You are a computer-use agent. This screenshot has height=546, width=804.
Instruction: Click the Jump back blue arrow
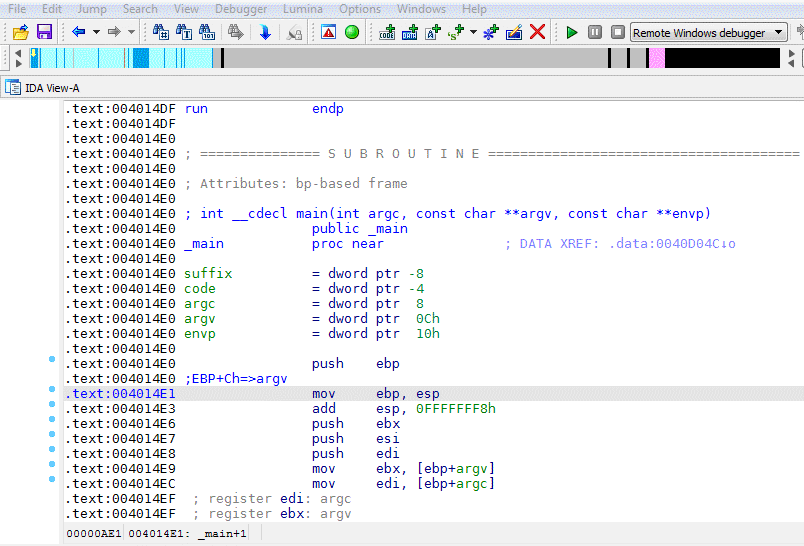pyautogui.click(x=78, y=32)
